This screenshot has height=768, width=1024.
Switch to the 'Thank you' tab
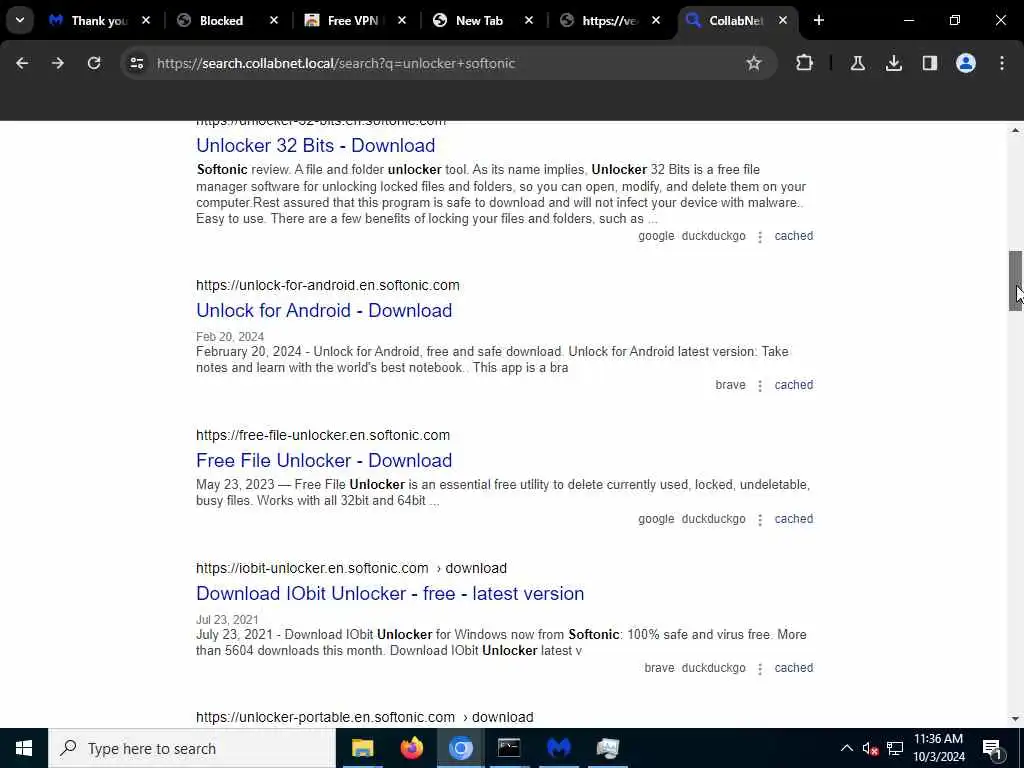pos(99,20)
